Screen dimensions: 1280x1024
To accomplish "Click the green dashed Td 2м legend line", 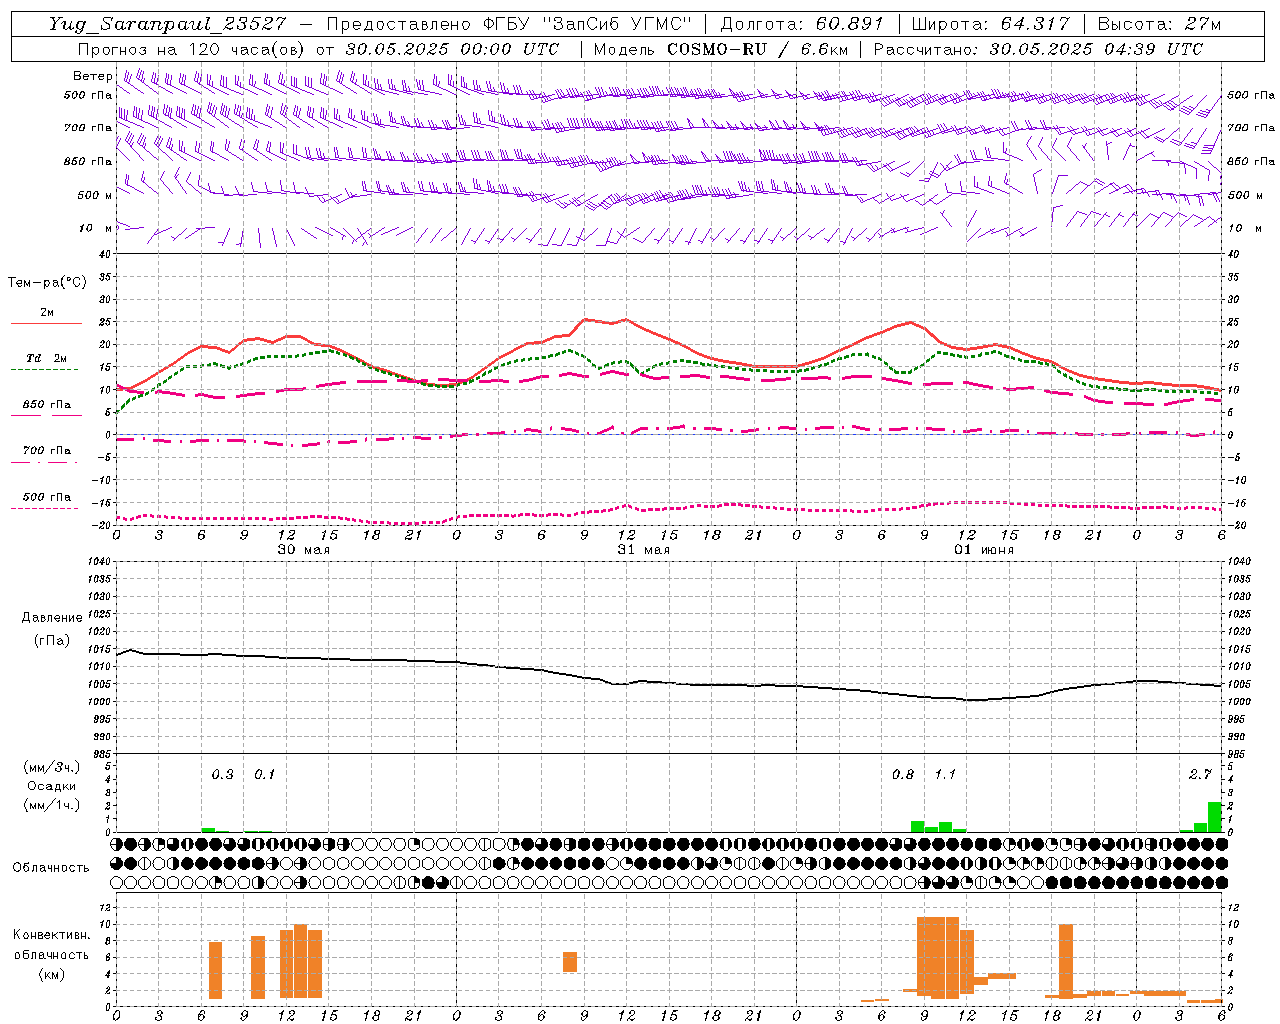I will (x=46, y=370).
